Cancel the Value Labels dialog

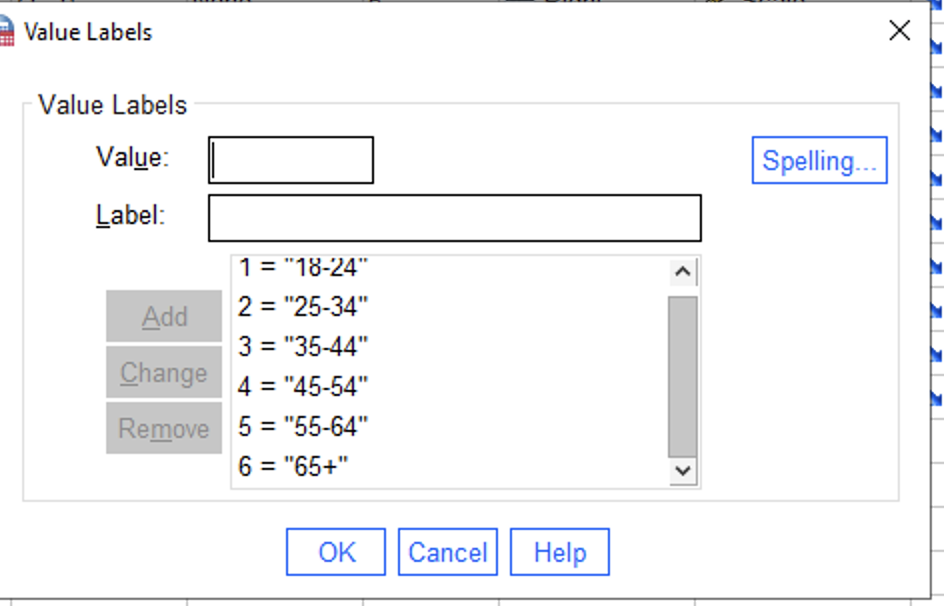click(447, 551)
